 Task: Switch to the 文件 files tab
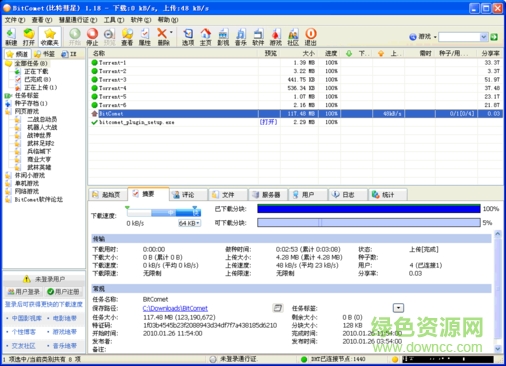[x=228, y=195]
